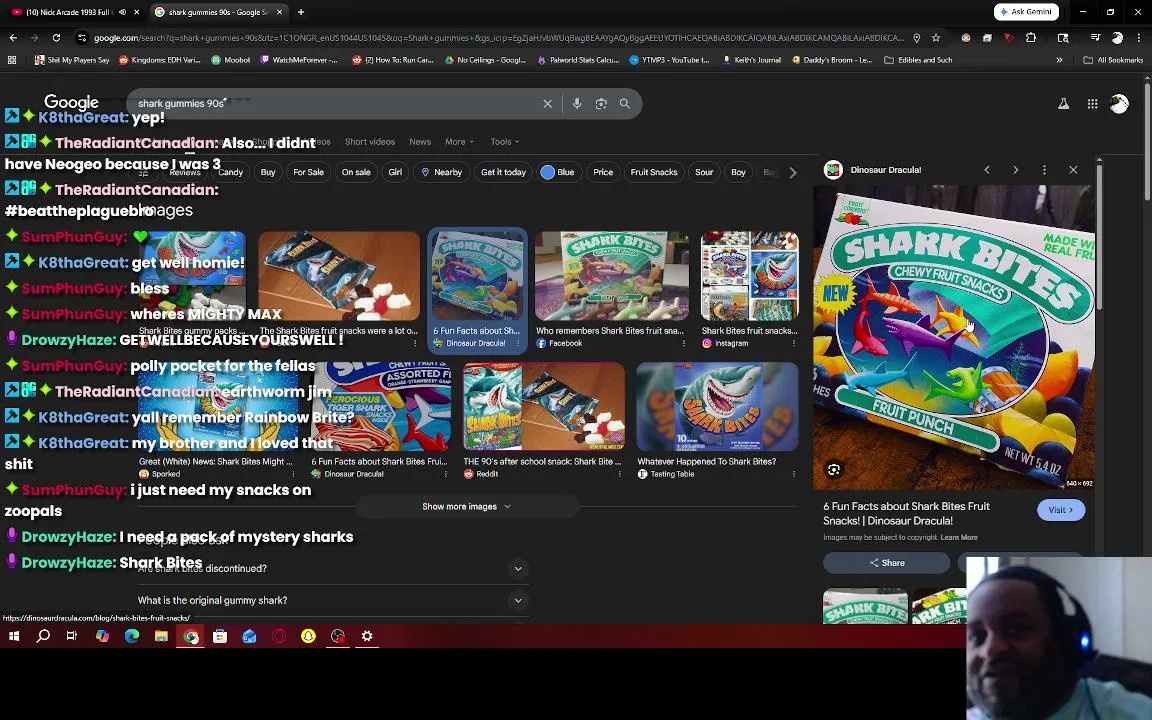1152x720 pixels.
Task: Share the previewed image
Action: [887, 563]
